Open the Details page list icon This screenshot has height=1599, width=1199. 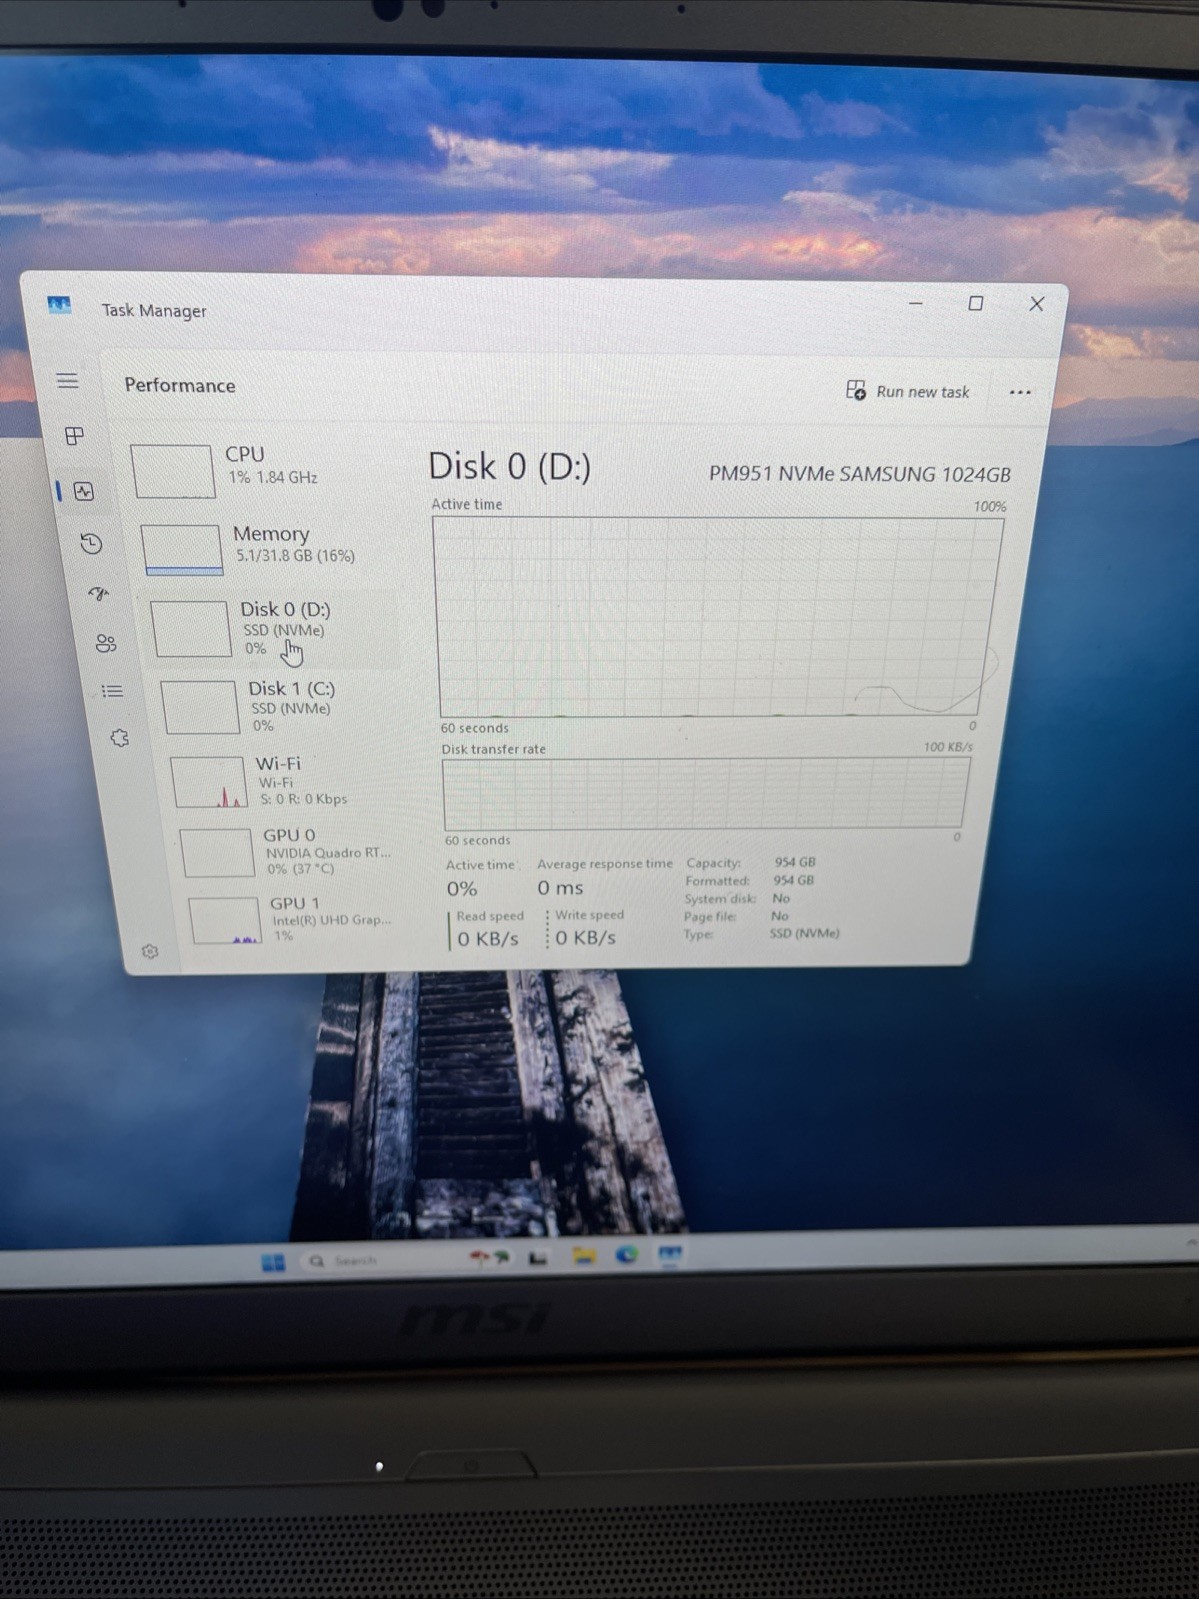112,691
